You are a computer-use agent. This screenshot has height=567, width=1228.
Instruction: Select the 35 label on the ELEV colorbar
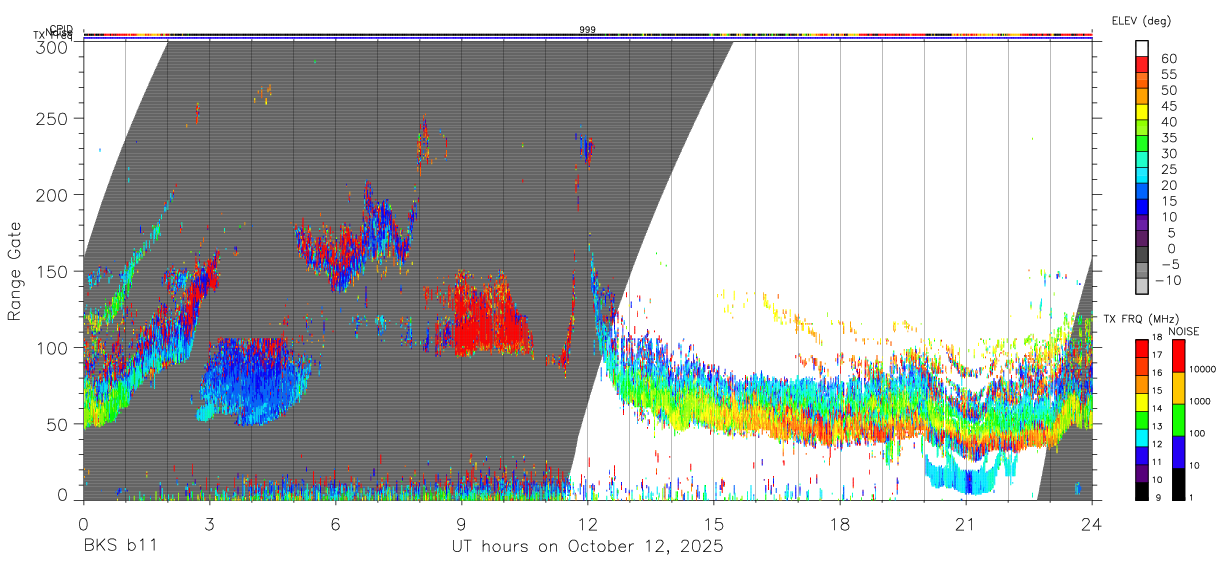click(x=1168, y=138)
